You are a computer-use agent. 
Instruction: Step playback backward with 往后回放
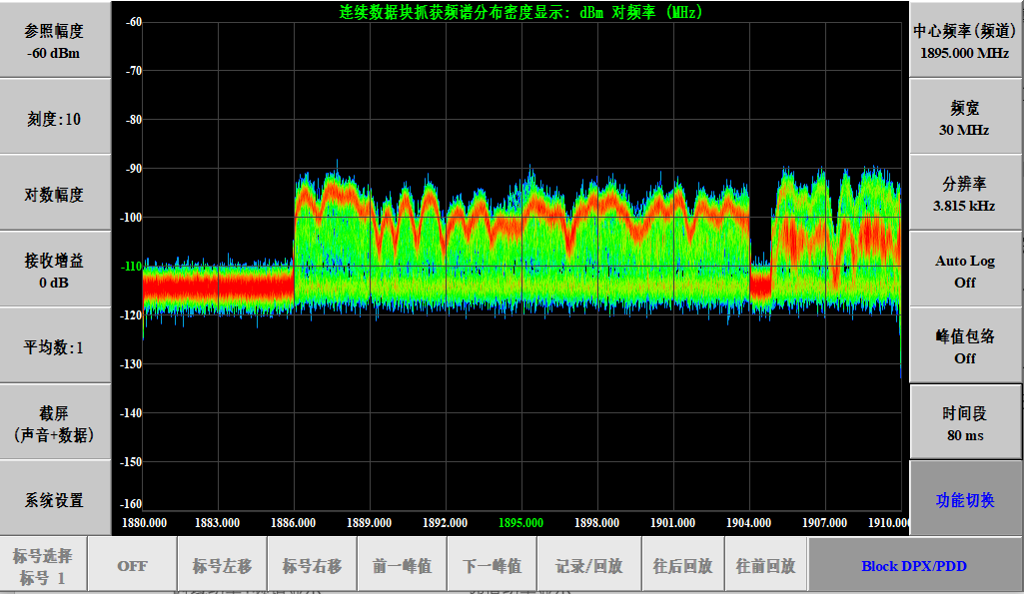pyautogui.click(x=683, y=565)
